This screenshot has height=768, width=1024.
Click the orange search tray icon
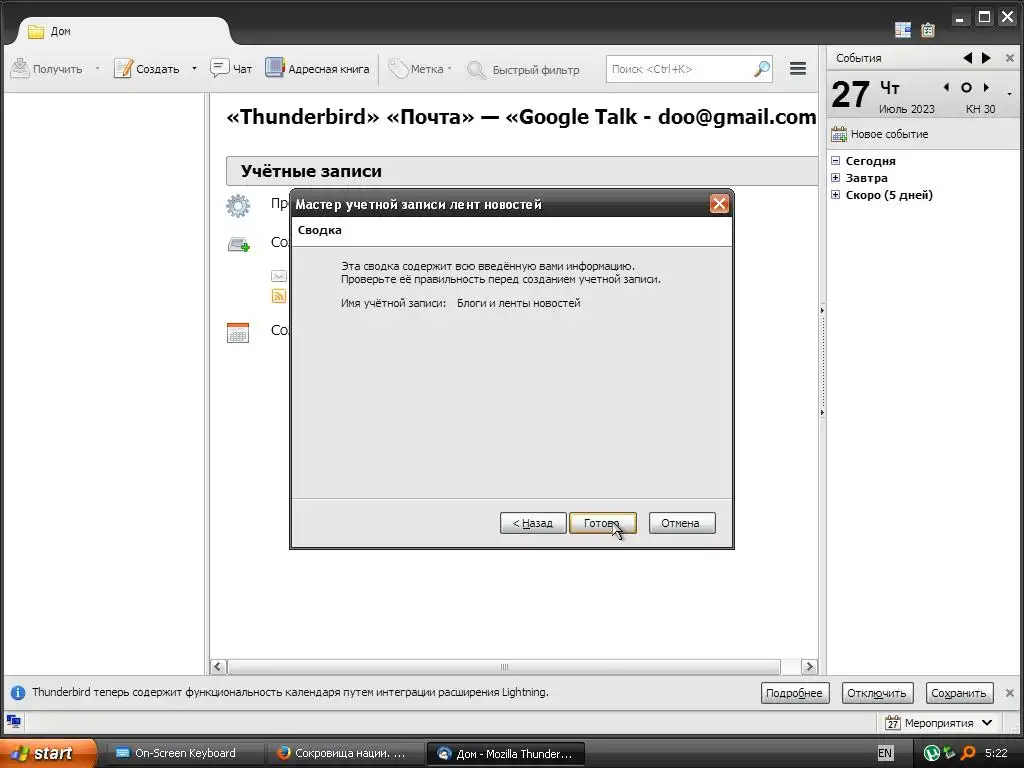(968, 753)
